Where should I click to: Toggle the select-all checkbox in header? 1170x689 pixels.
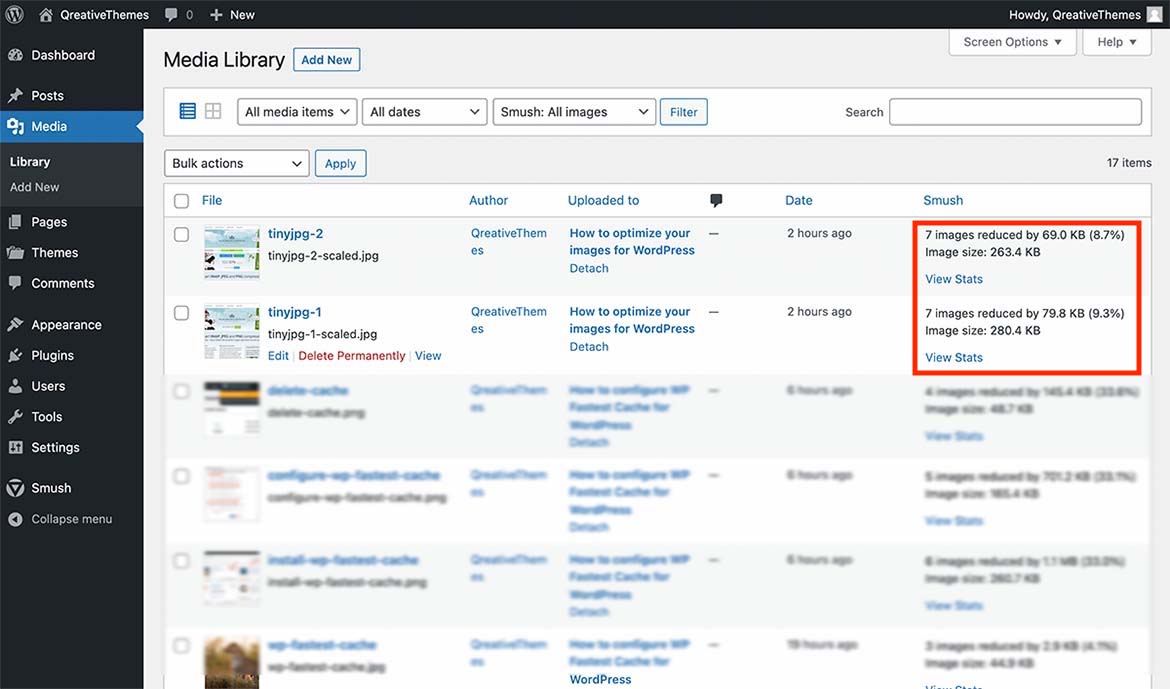(x=181, y=201)
